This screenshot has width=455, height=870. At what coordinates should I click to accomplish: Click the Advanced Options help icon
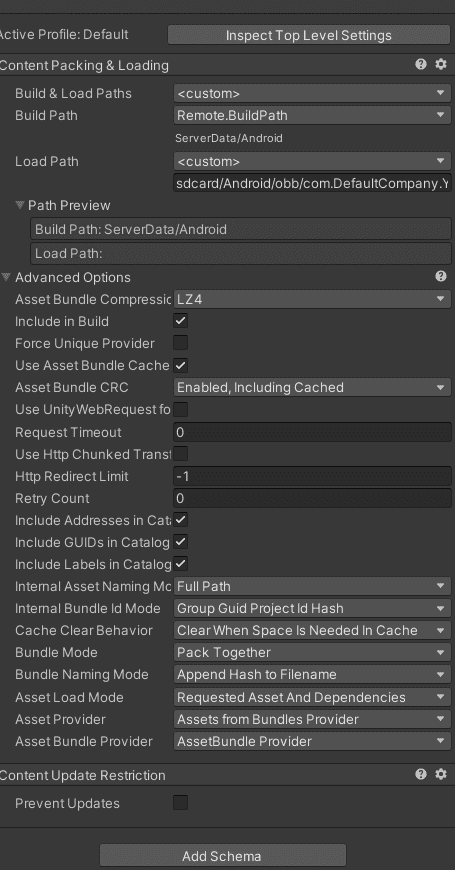point(441,276)
